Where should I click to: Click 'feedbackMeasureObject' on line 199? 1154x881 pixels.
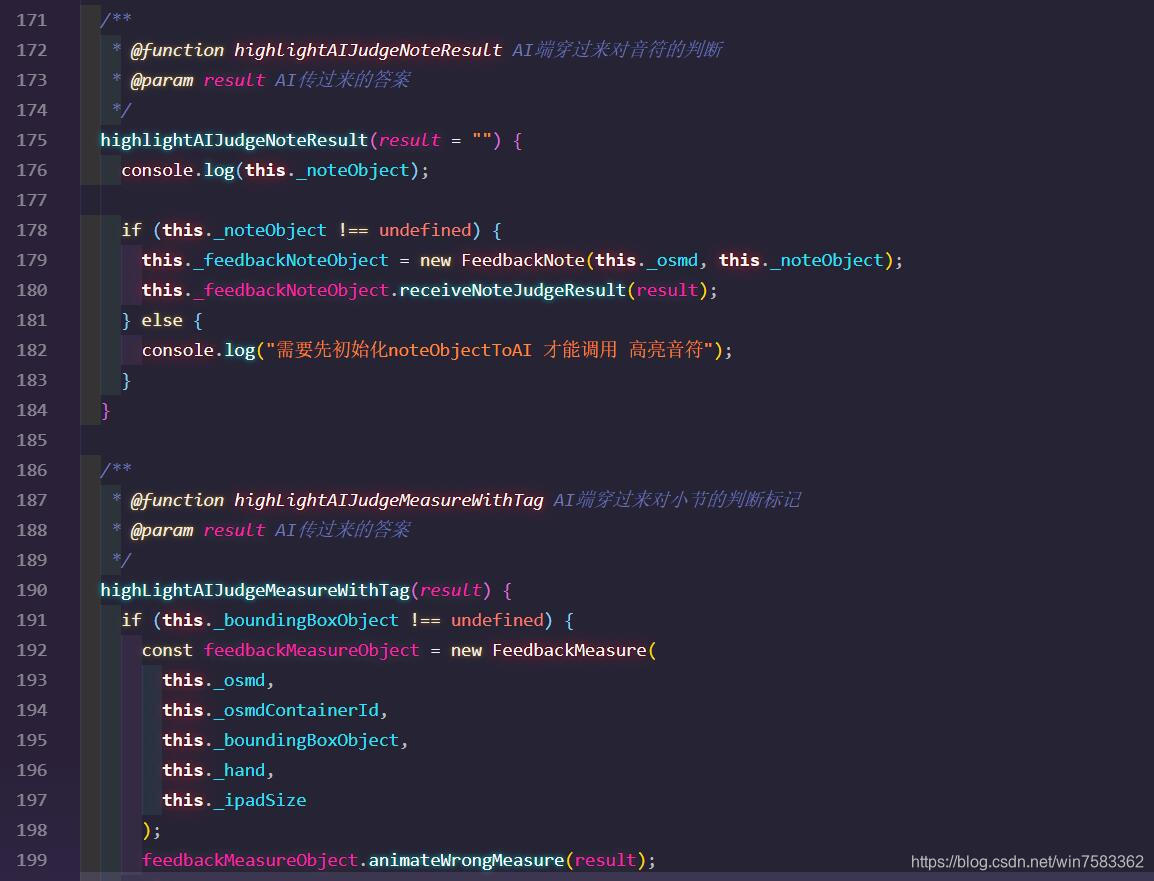(x=249, y=860)
